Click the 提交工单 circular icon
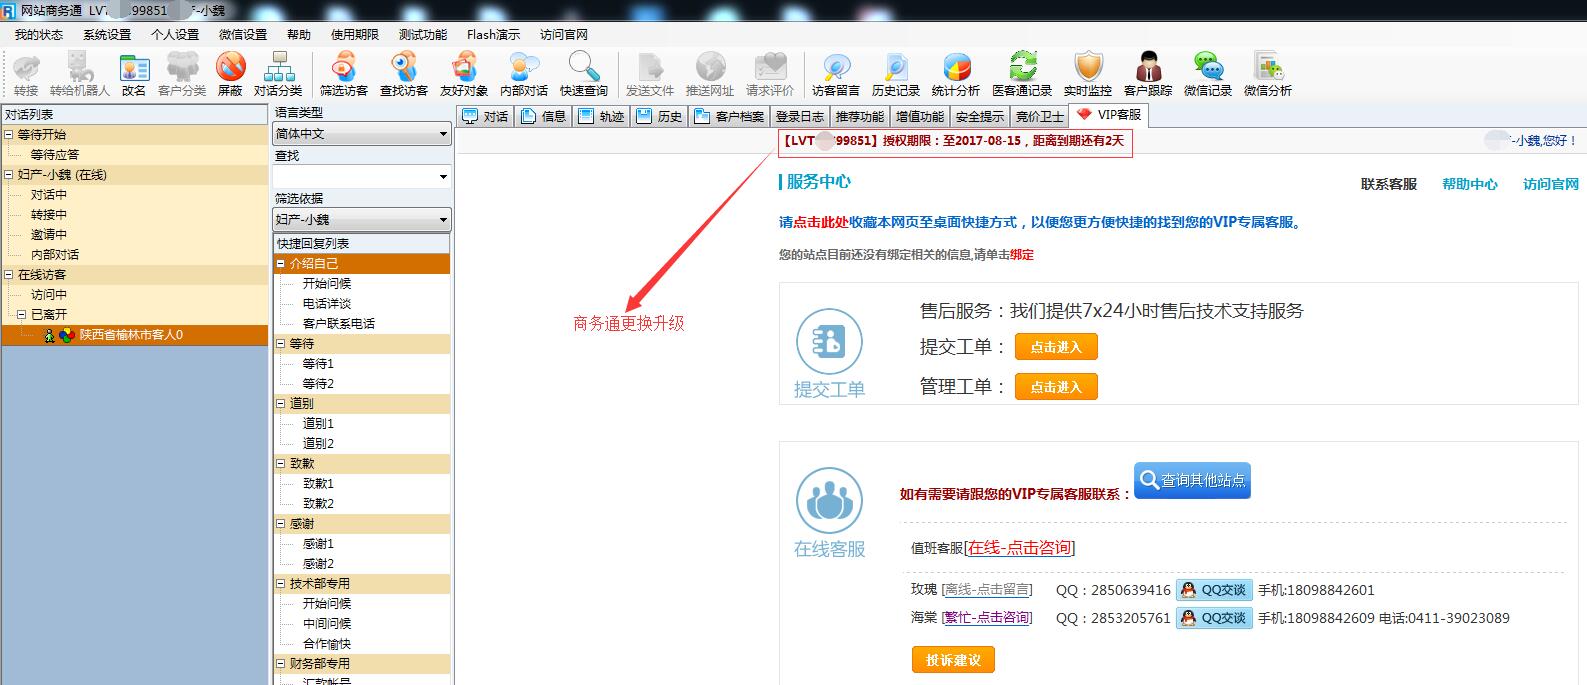 (829, 342)
